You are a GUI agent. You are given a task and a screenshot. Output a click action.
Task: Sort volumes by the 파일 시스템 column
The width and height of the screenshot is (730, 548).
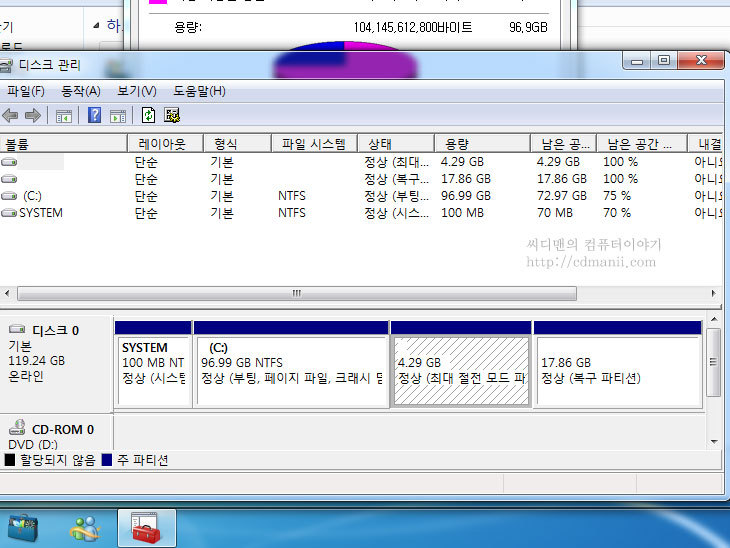pyautogui.click(x=314, y=144)
